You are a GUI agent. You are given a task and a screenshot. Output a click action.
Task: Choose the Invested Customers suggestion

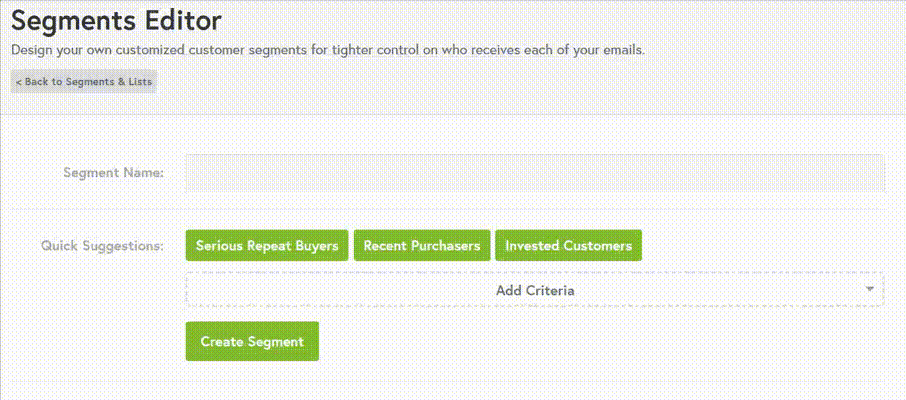pos(568,245)
